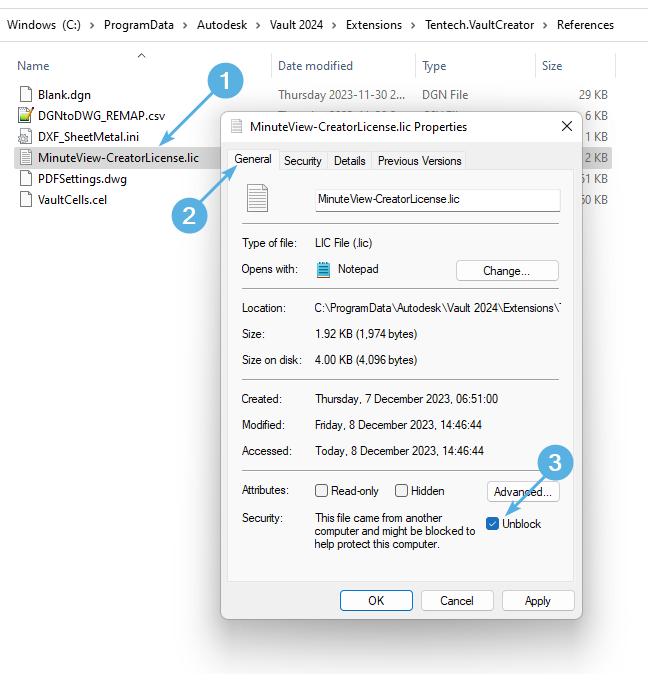Expand the chevron after Vault 2024 in path

334,25
